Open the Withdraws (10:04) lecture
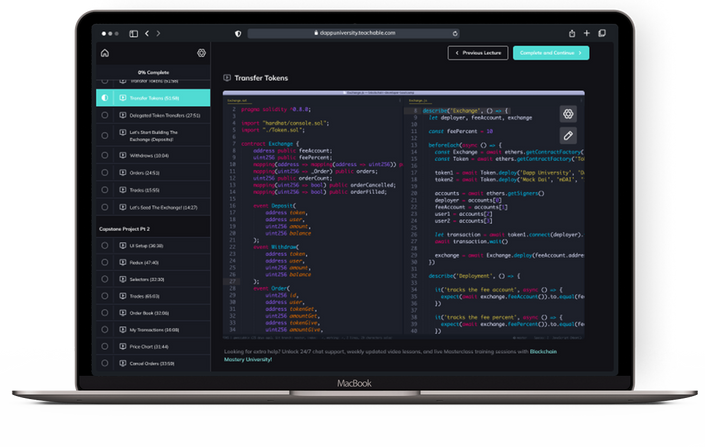 pyautogui.click(x=153, y=155)
